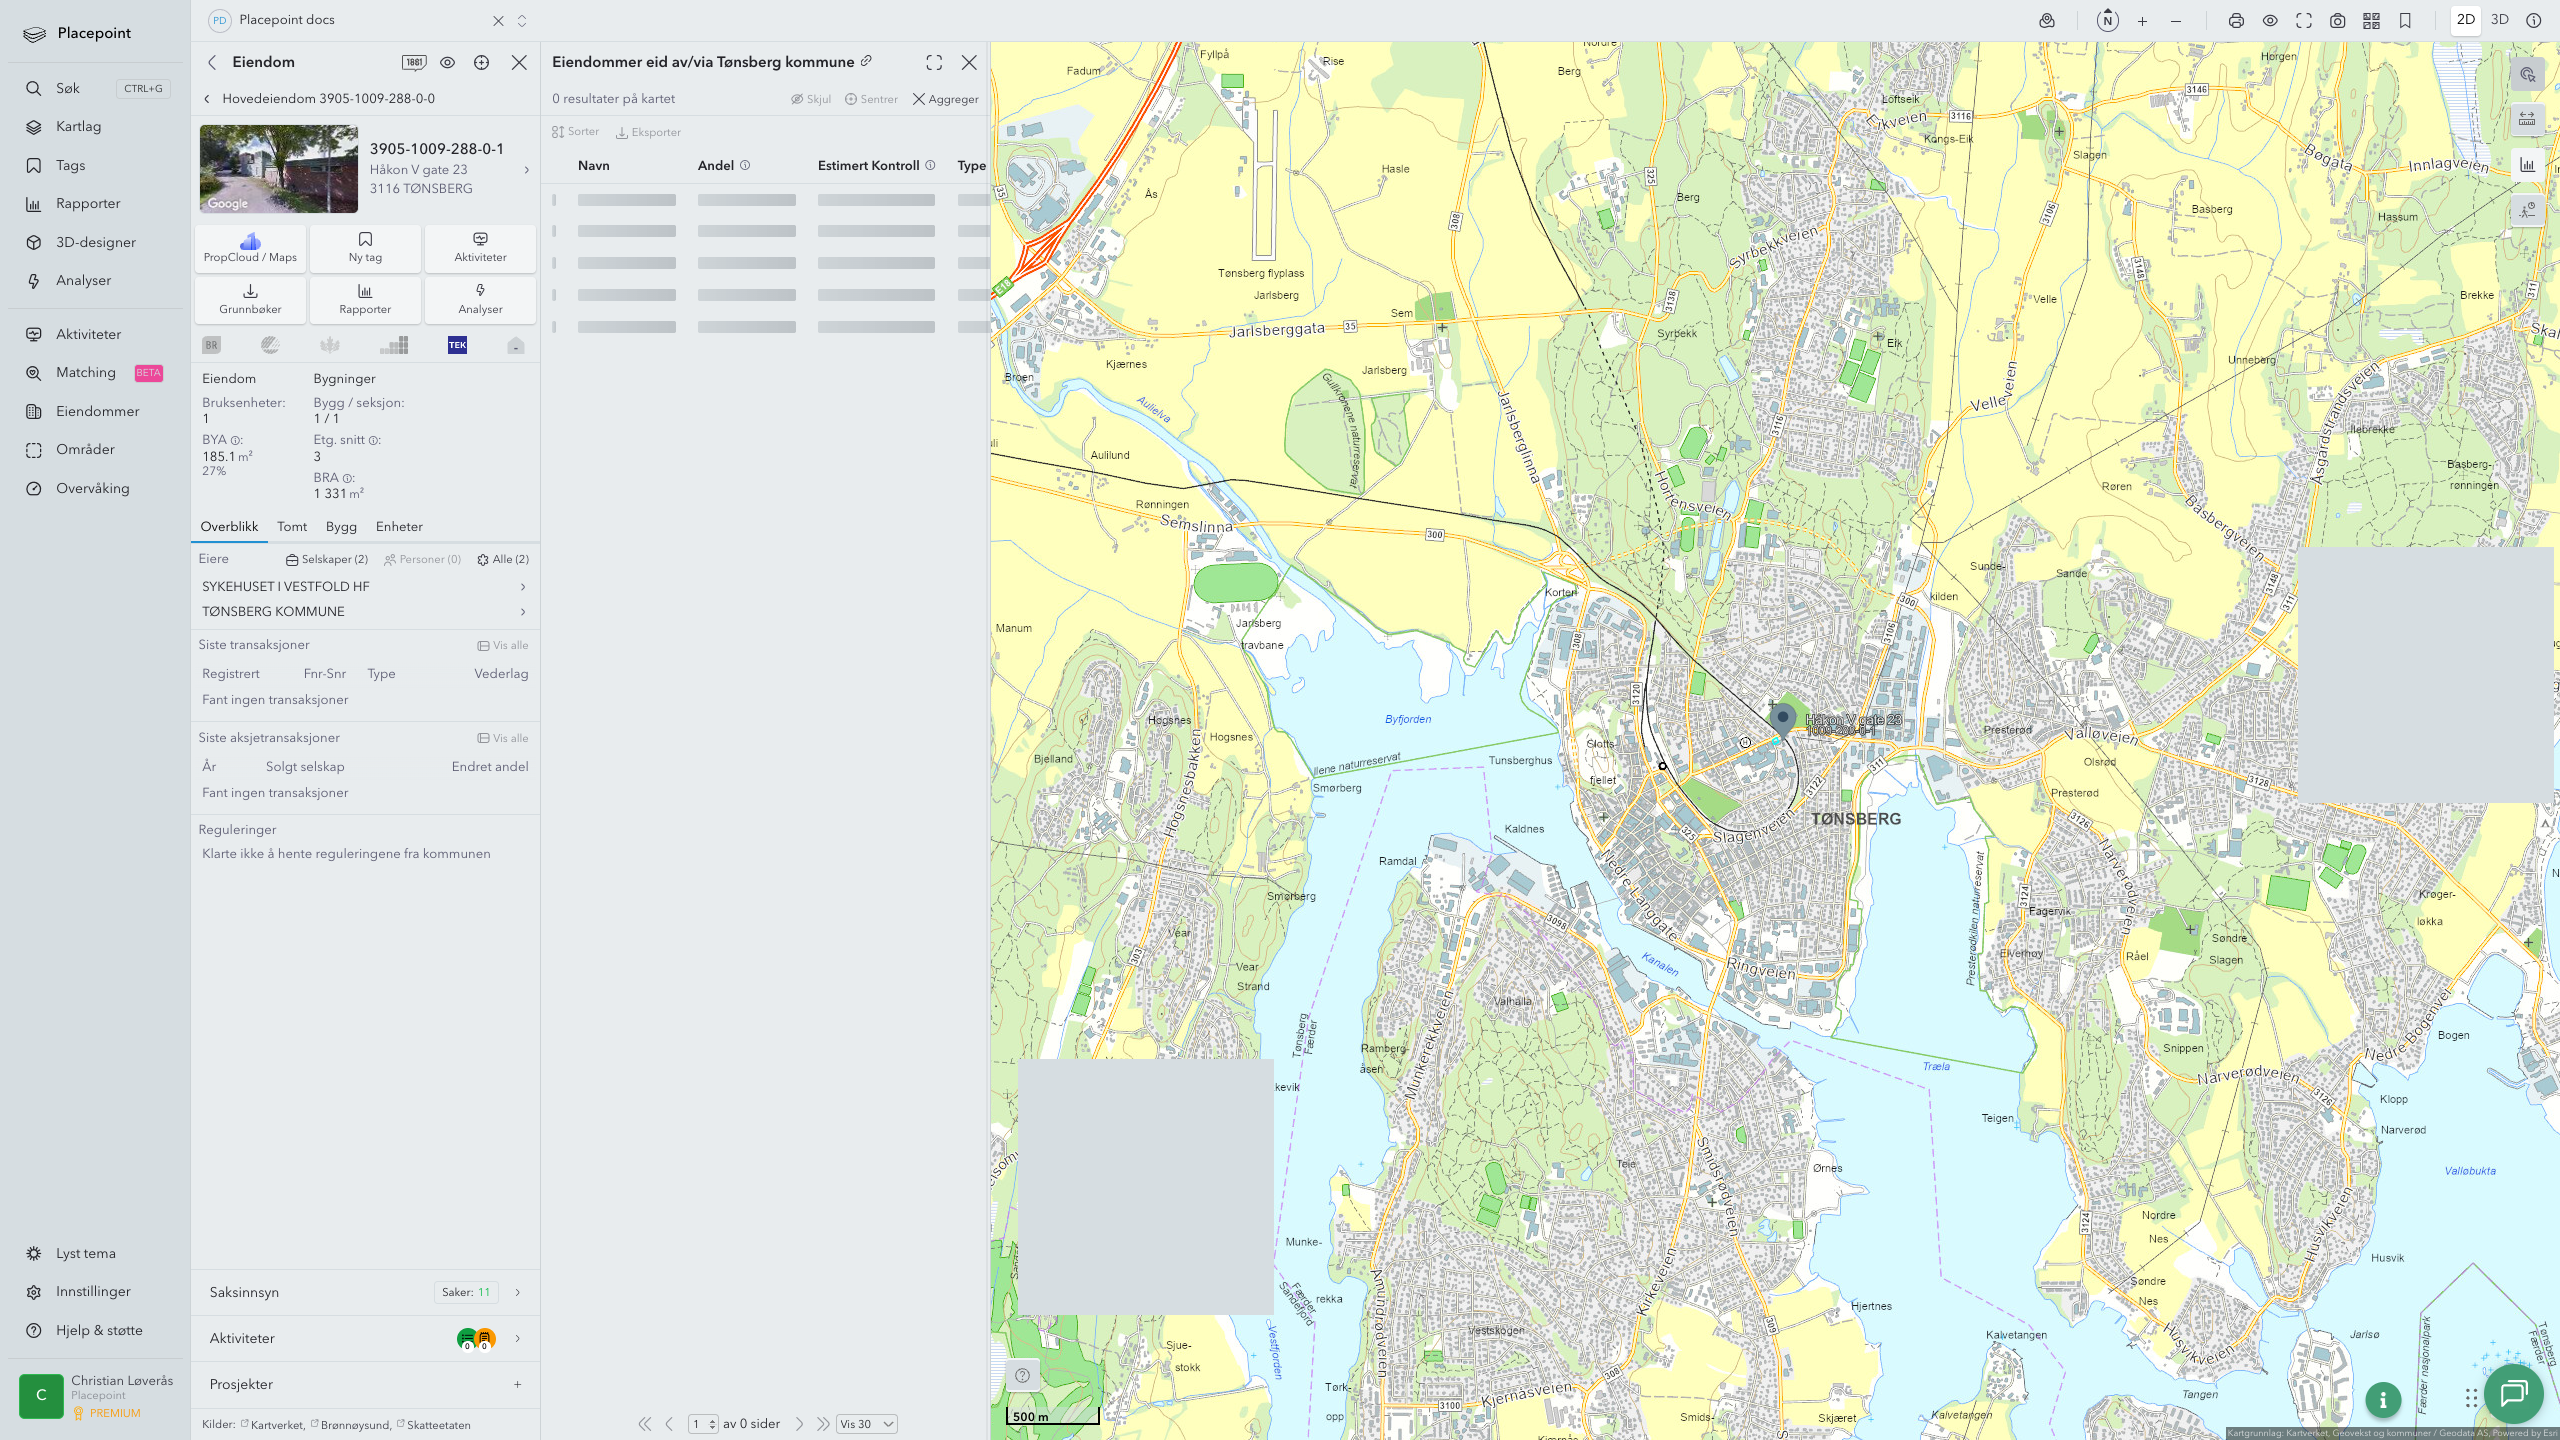Image resolution: width=2560 pixels, height=1440 pixels.
Task: Center map on property with crosshair icon
Action: click(x=481, y=62)
